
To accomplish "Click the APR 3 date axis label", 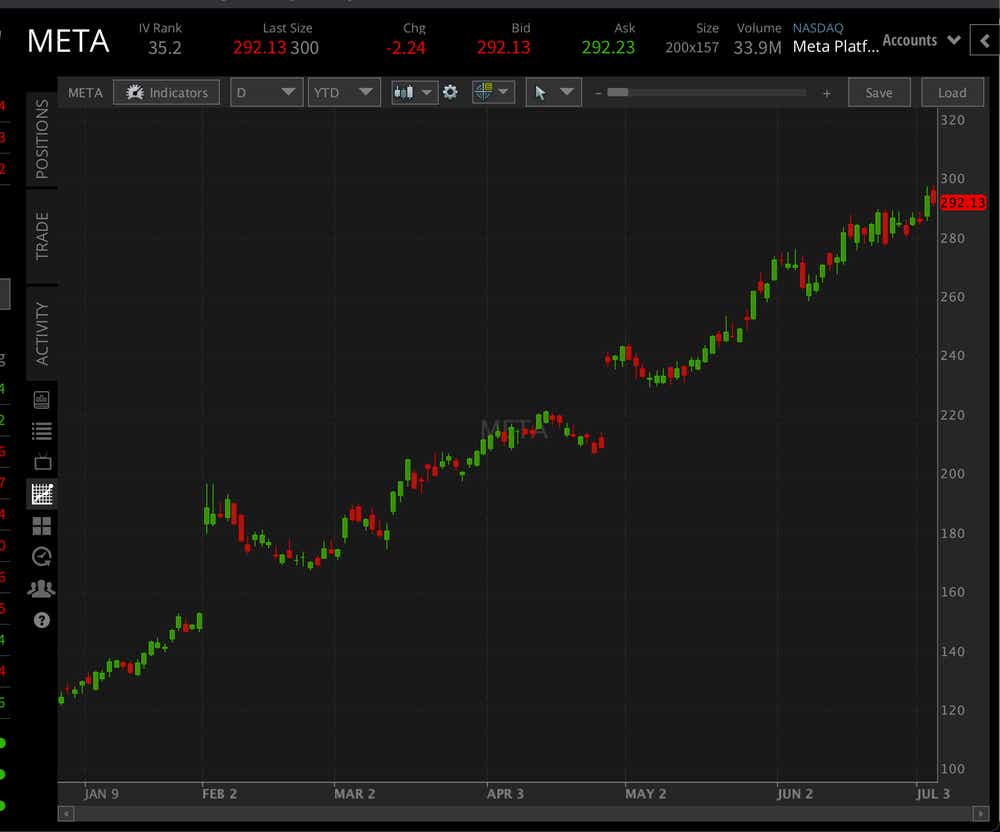I will tap(505, 794).
